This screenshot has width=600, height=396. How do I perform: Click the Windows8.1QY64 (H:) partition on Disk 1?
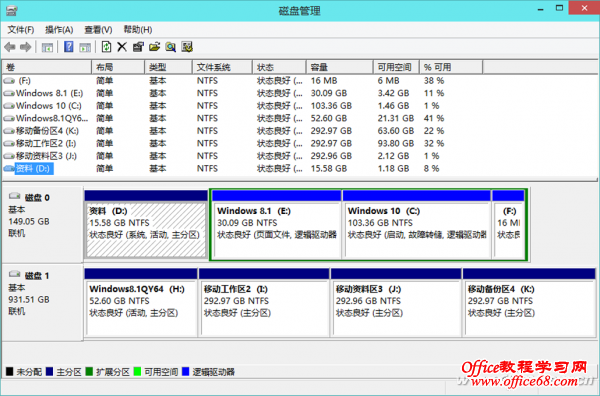coord(141,302)
